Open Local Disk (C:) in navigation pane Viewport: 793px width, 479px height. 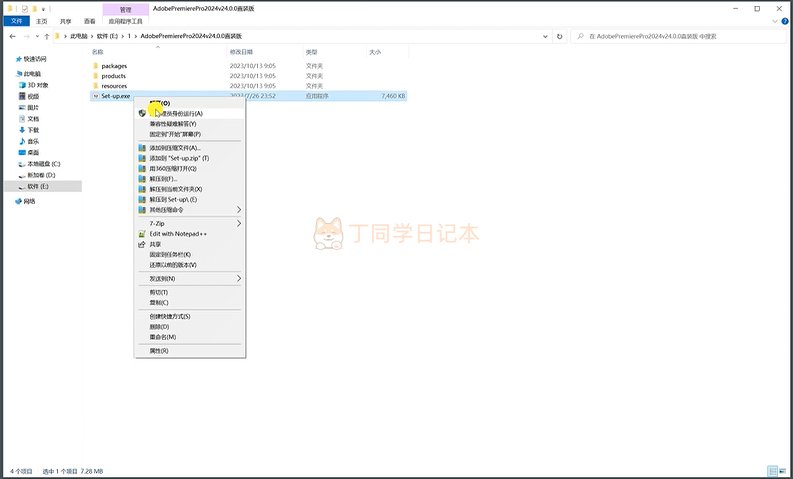[43, 164]
